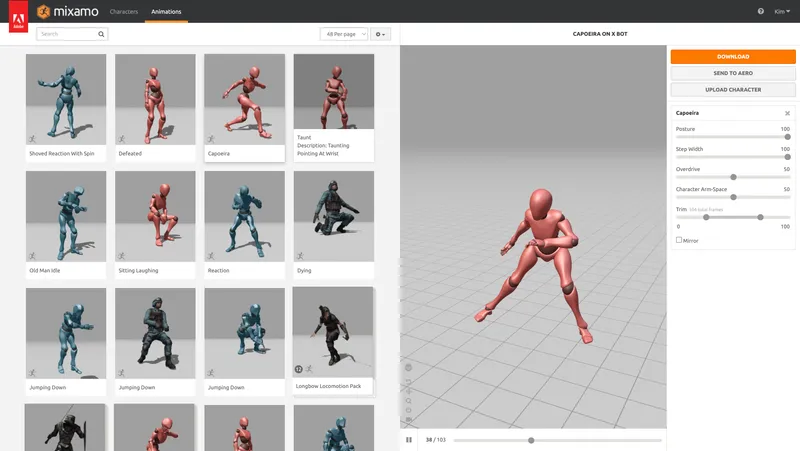Click the pack badge on Longbow Locomotion Pack
This screenshot has height=451, width=800.
point(299,369)
